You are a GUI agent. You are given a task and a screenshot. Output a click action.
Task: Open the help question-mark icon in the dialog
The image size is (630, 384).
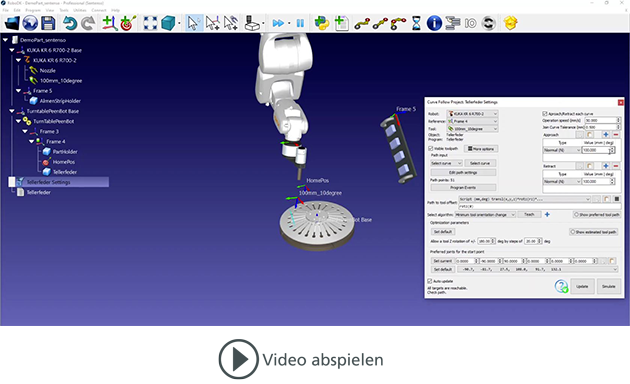click(561, 286)
